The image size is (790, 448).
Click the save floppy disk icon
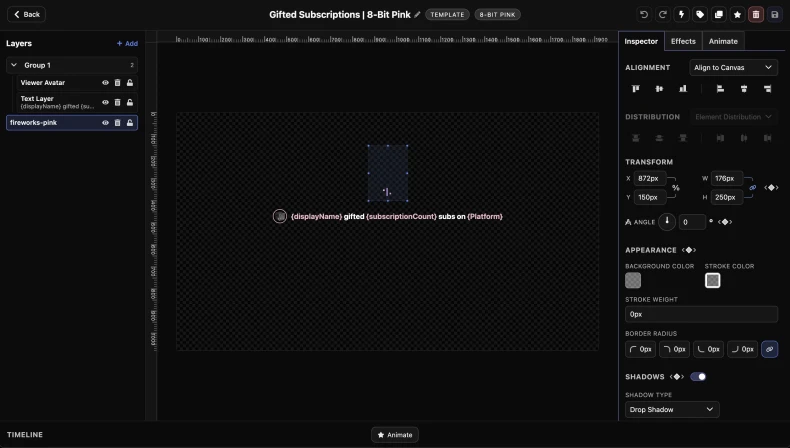point(774,15)
